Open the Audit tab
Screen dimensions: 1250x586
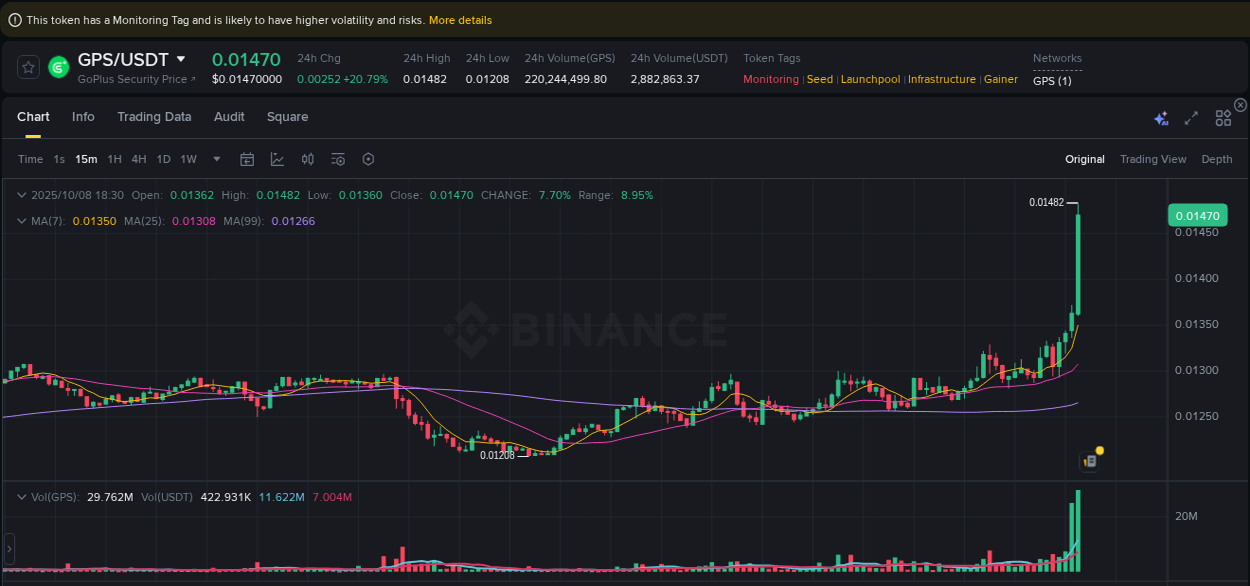[229, 117]
